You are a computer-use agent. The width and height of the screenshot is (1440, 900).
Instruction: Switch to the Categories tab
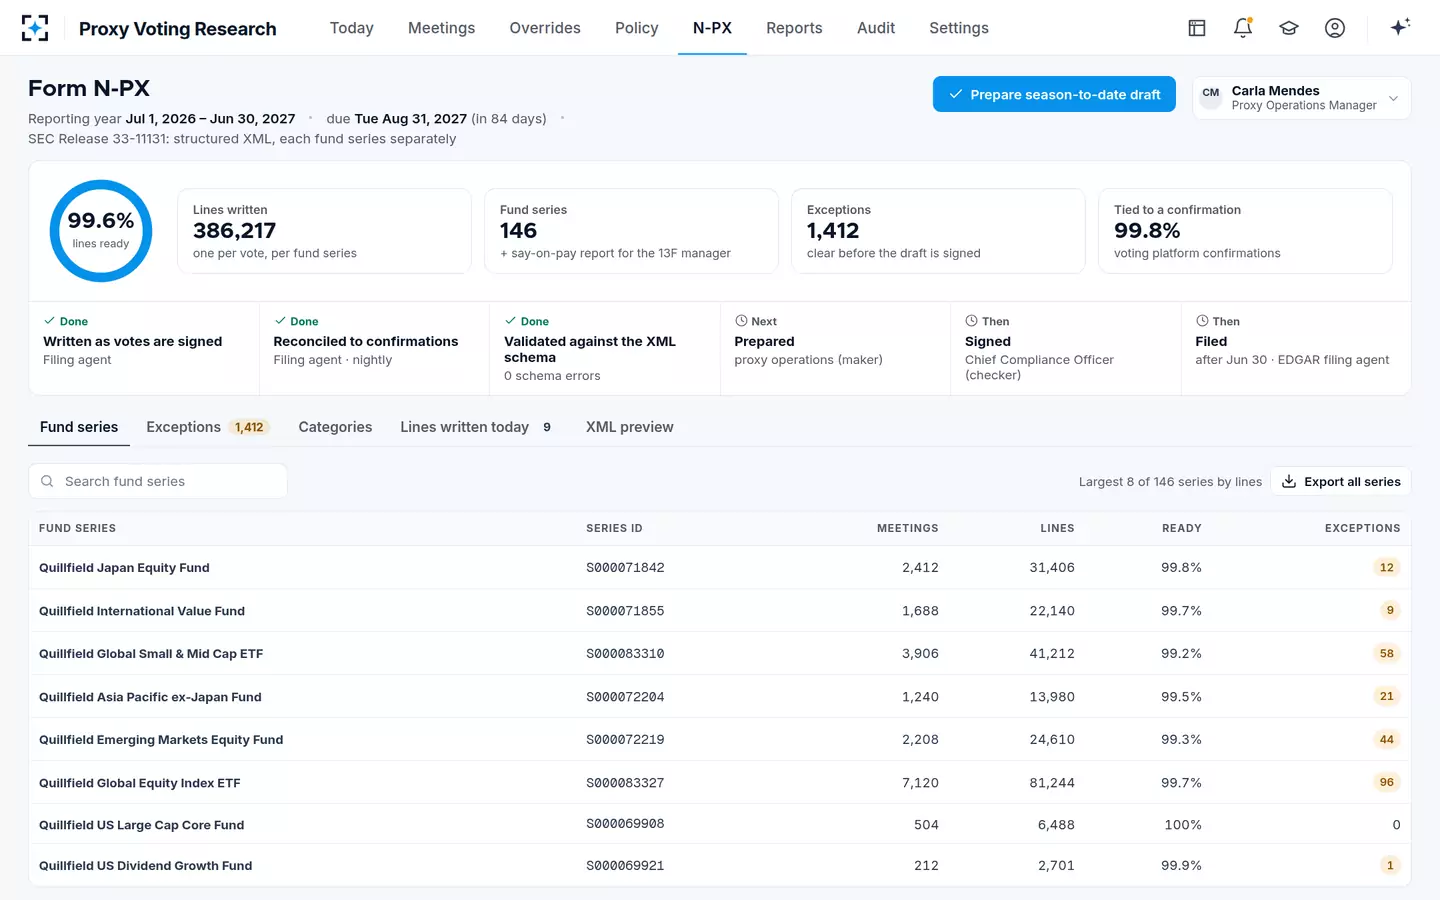tap(335, 427)
